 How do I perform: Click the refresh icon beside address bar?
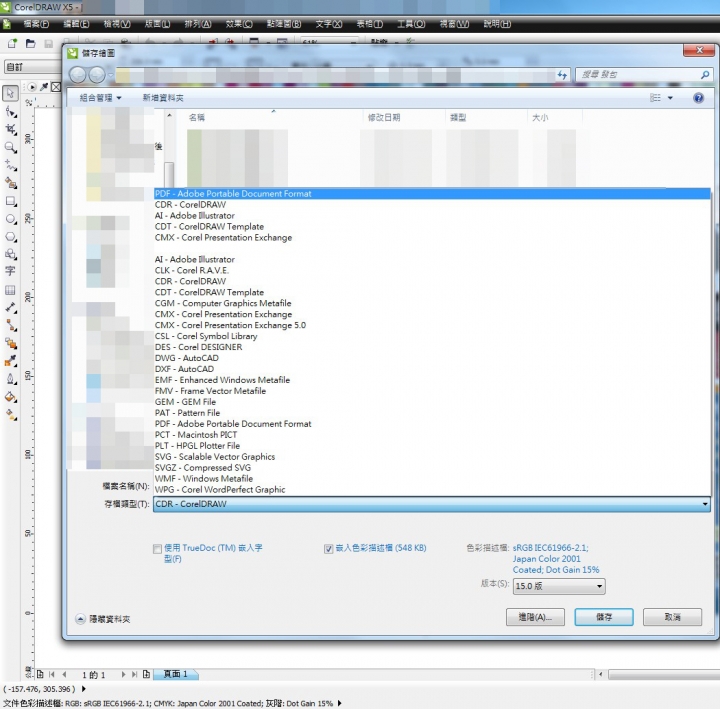point(562,75)
